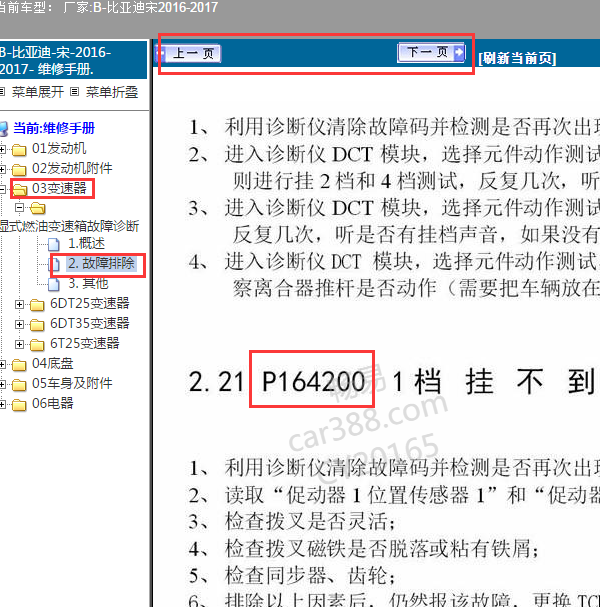Select the 6DT25变速器 label
The height and width of the screenshot is (607, 600).
pyautogui.click(x=90, y=304)
